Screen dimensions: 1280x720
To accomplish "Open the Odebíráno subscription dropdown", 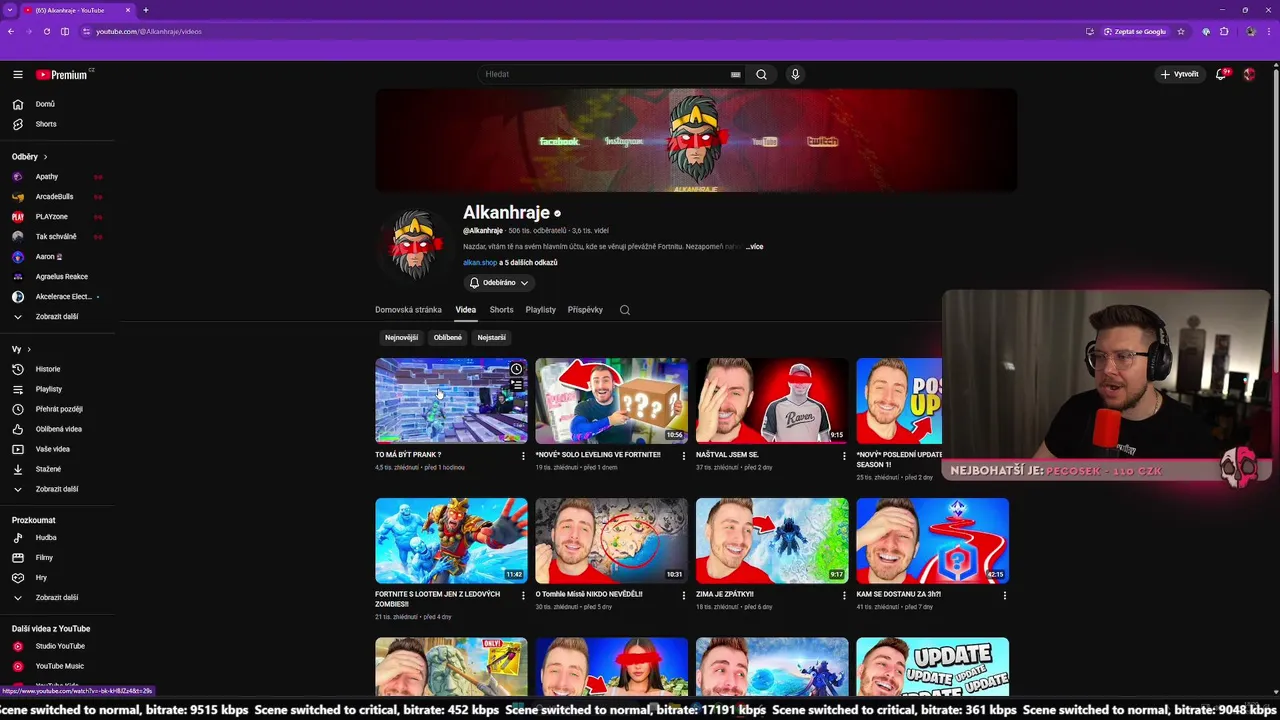I will [498, 283].
